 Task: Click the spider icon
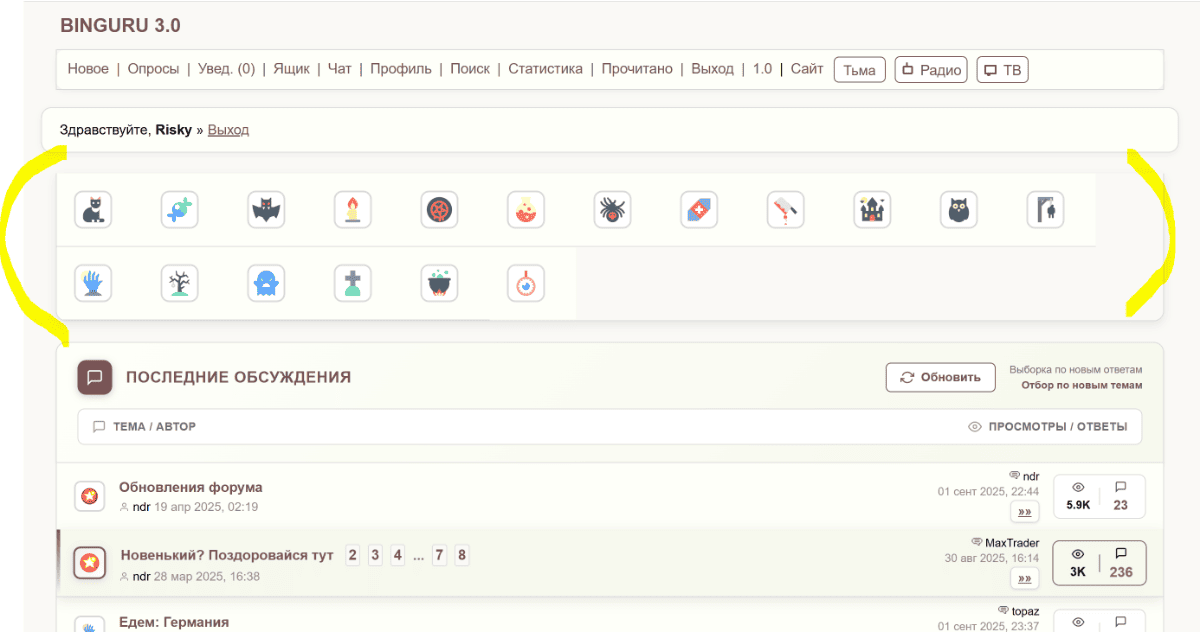point(612,210)
